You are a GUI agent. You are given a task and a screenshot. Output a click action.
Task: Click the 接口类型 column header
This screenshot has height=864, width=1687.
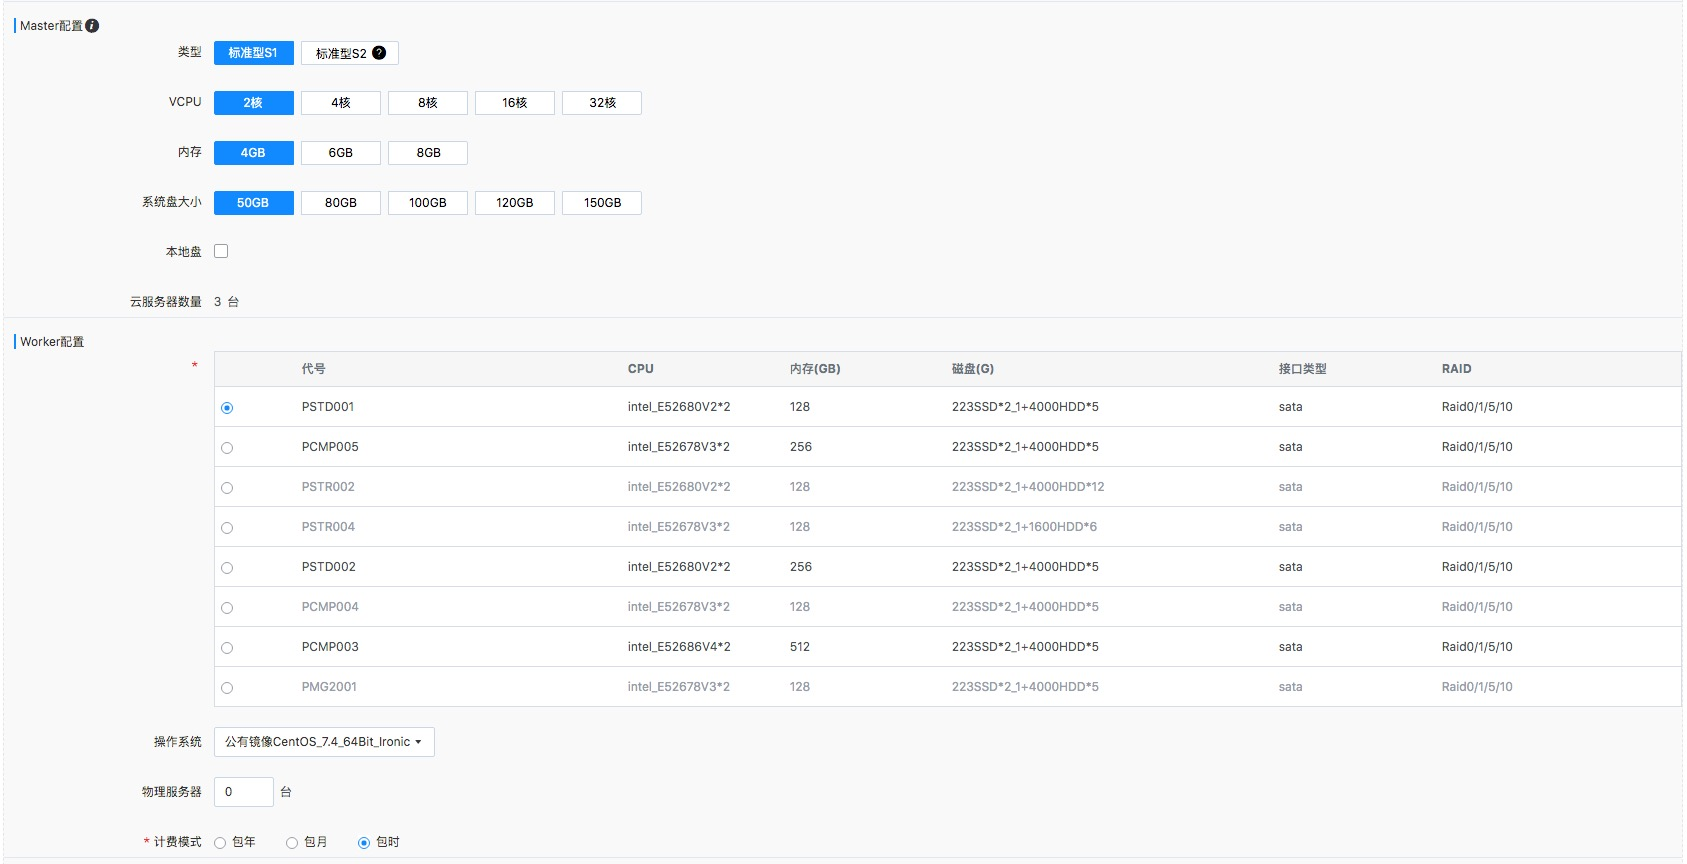[x=1302, y=369]
